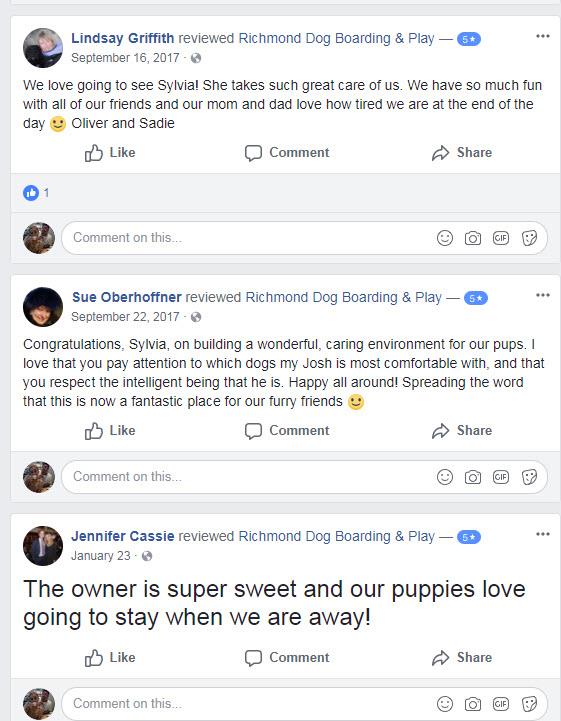Like Jennifer Cassie's review
The height and width of the screenshot is (721, 561).
(110, 658)
